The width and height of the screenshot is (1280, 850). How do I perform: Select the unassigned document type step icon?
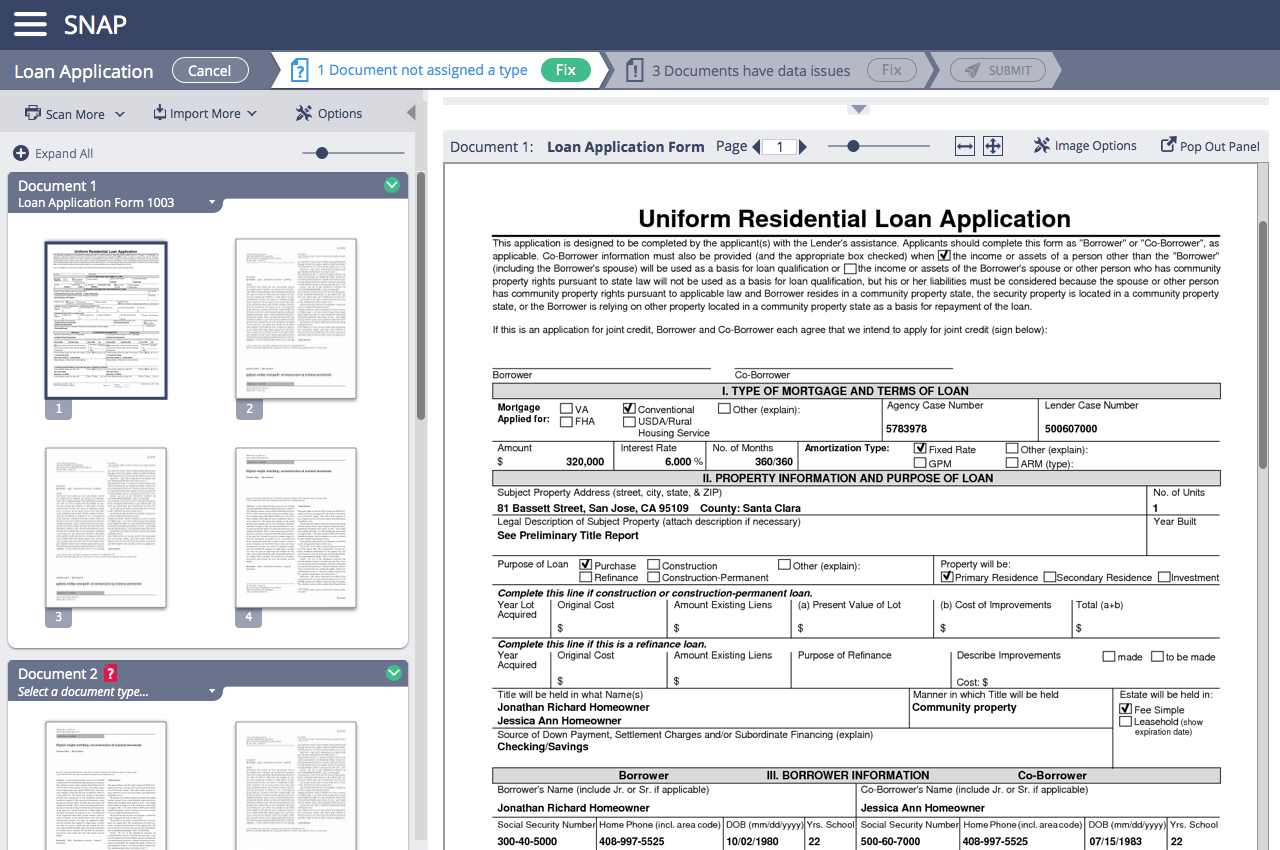[x=299, y=71]
